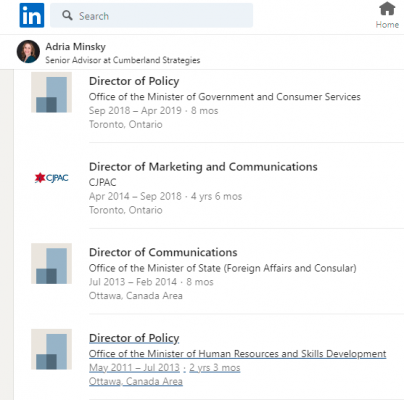
Task: Click Senior Advisor at Cumberland Strategies headline
Action: tap(123, 60)
